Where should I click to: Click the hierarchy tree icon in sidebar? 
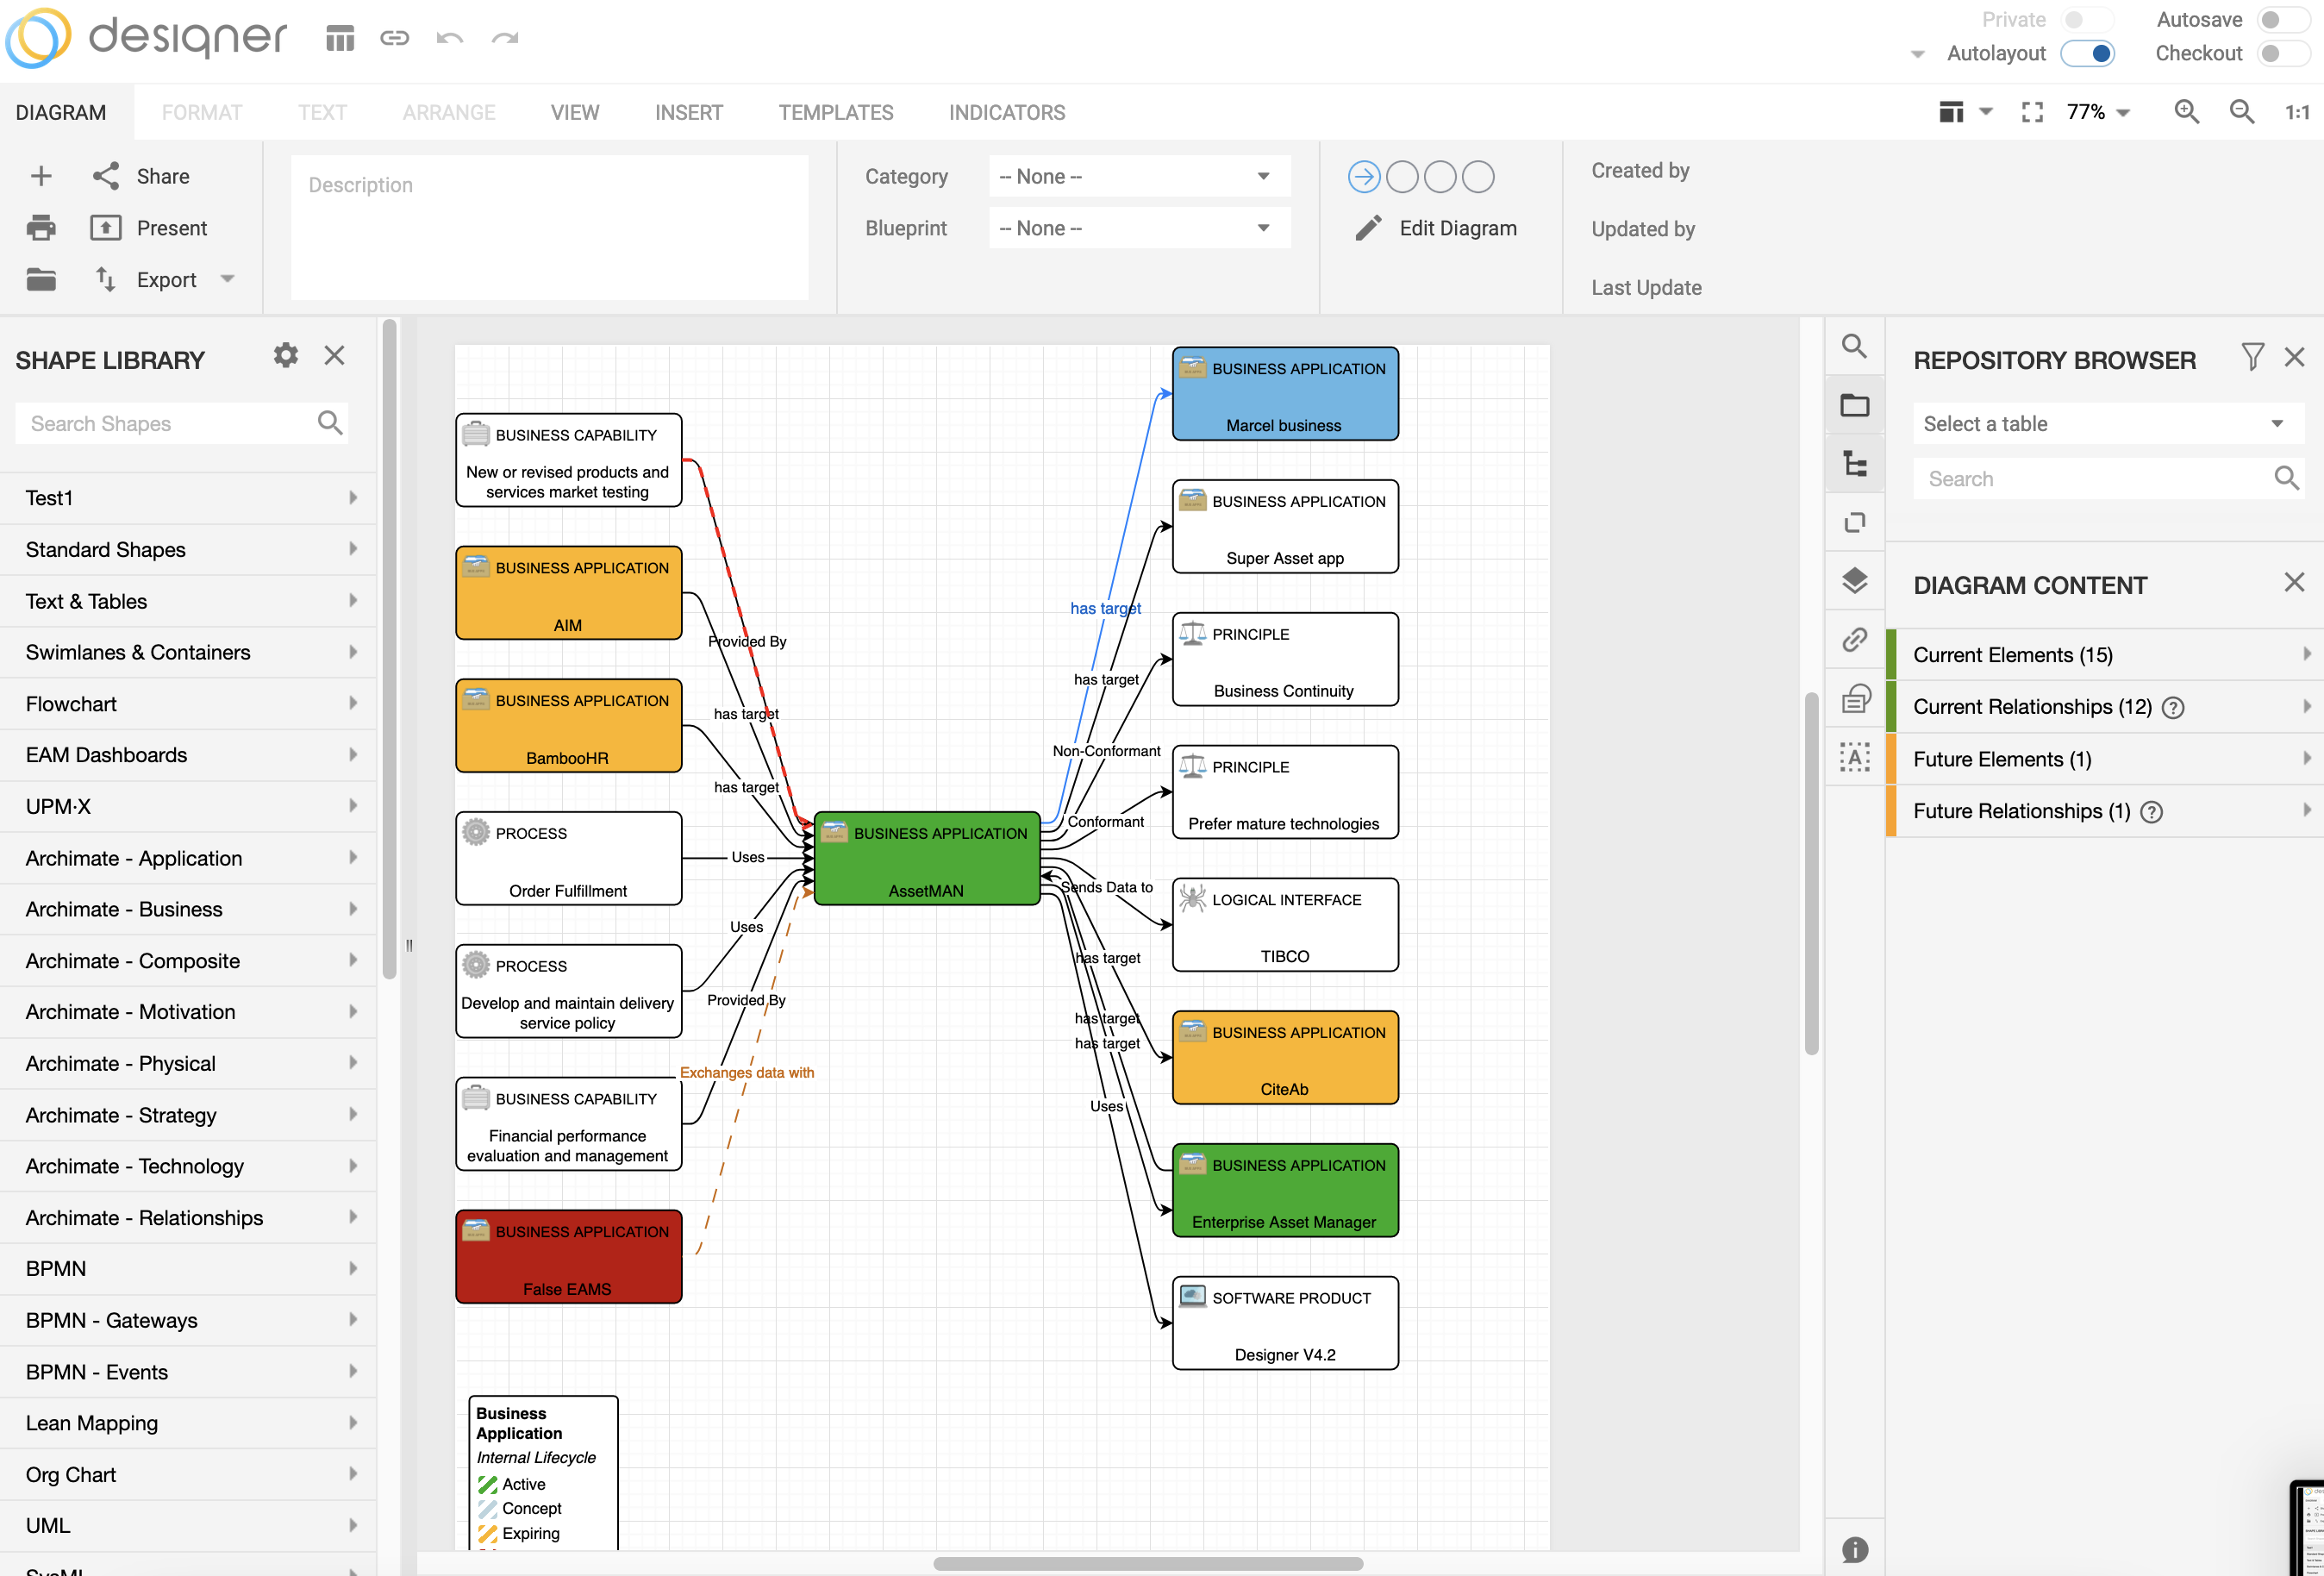[1855, 464]
